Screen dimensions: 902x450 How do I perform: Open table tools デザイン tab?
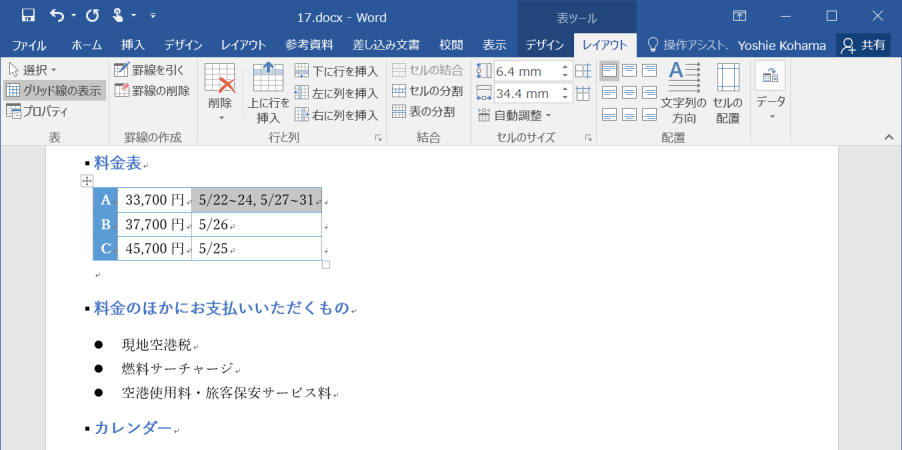coord(544,45)
